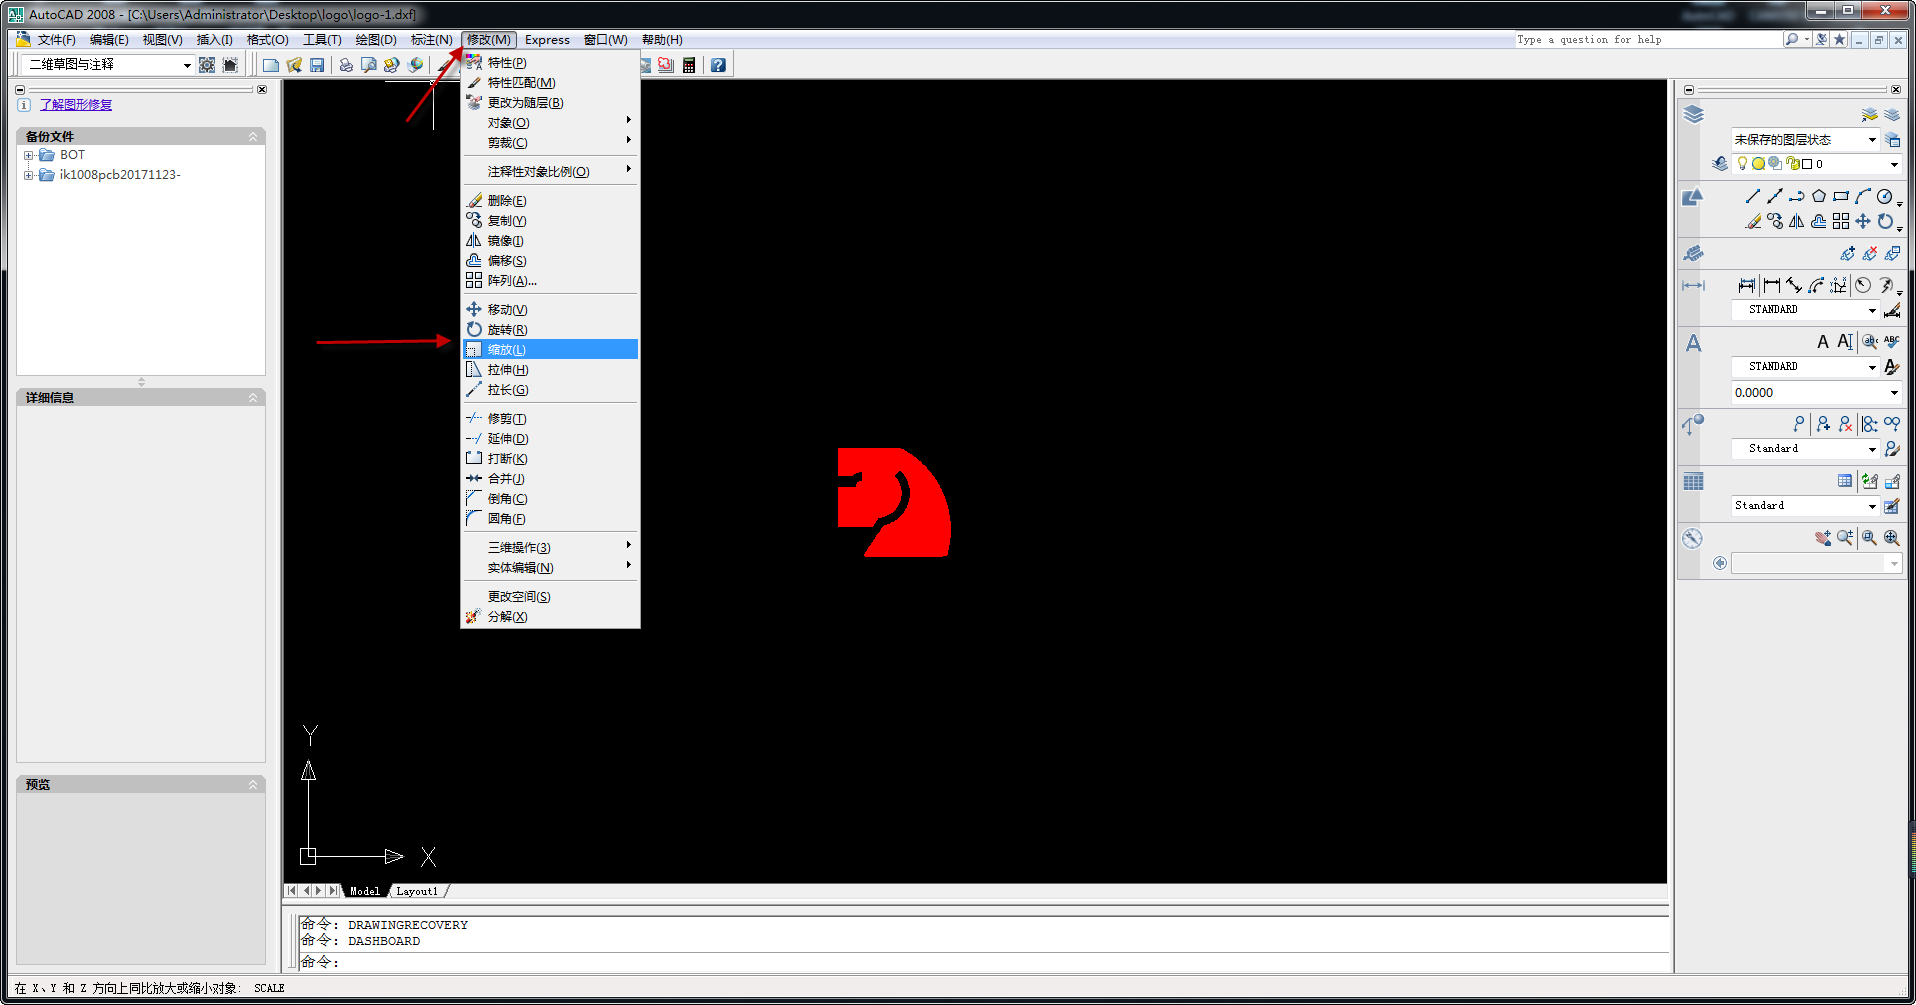Viewport: 1916px width, 1005px height.
Task: Click the Copy tool in the dashboard
Action: click(1775, 221)
